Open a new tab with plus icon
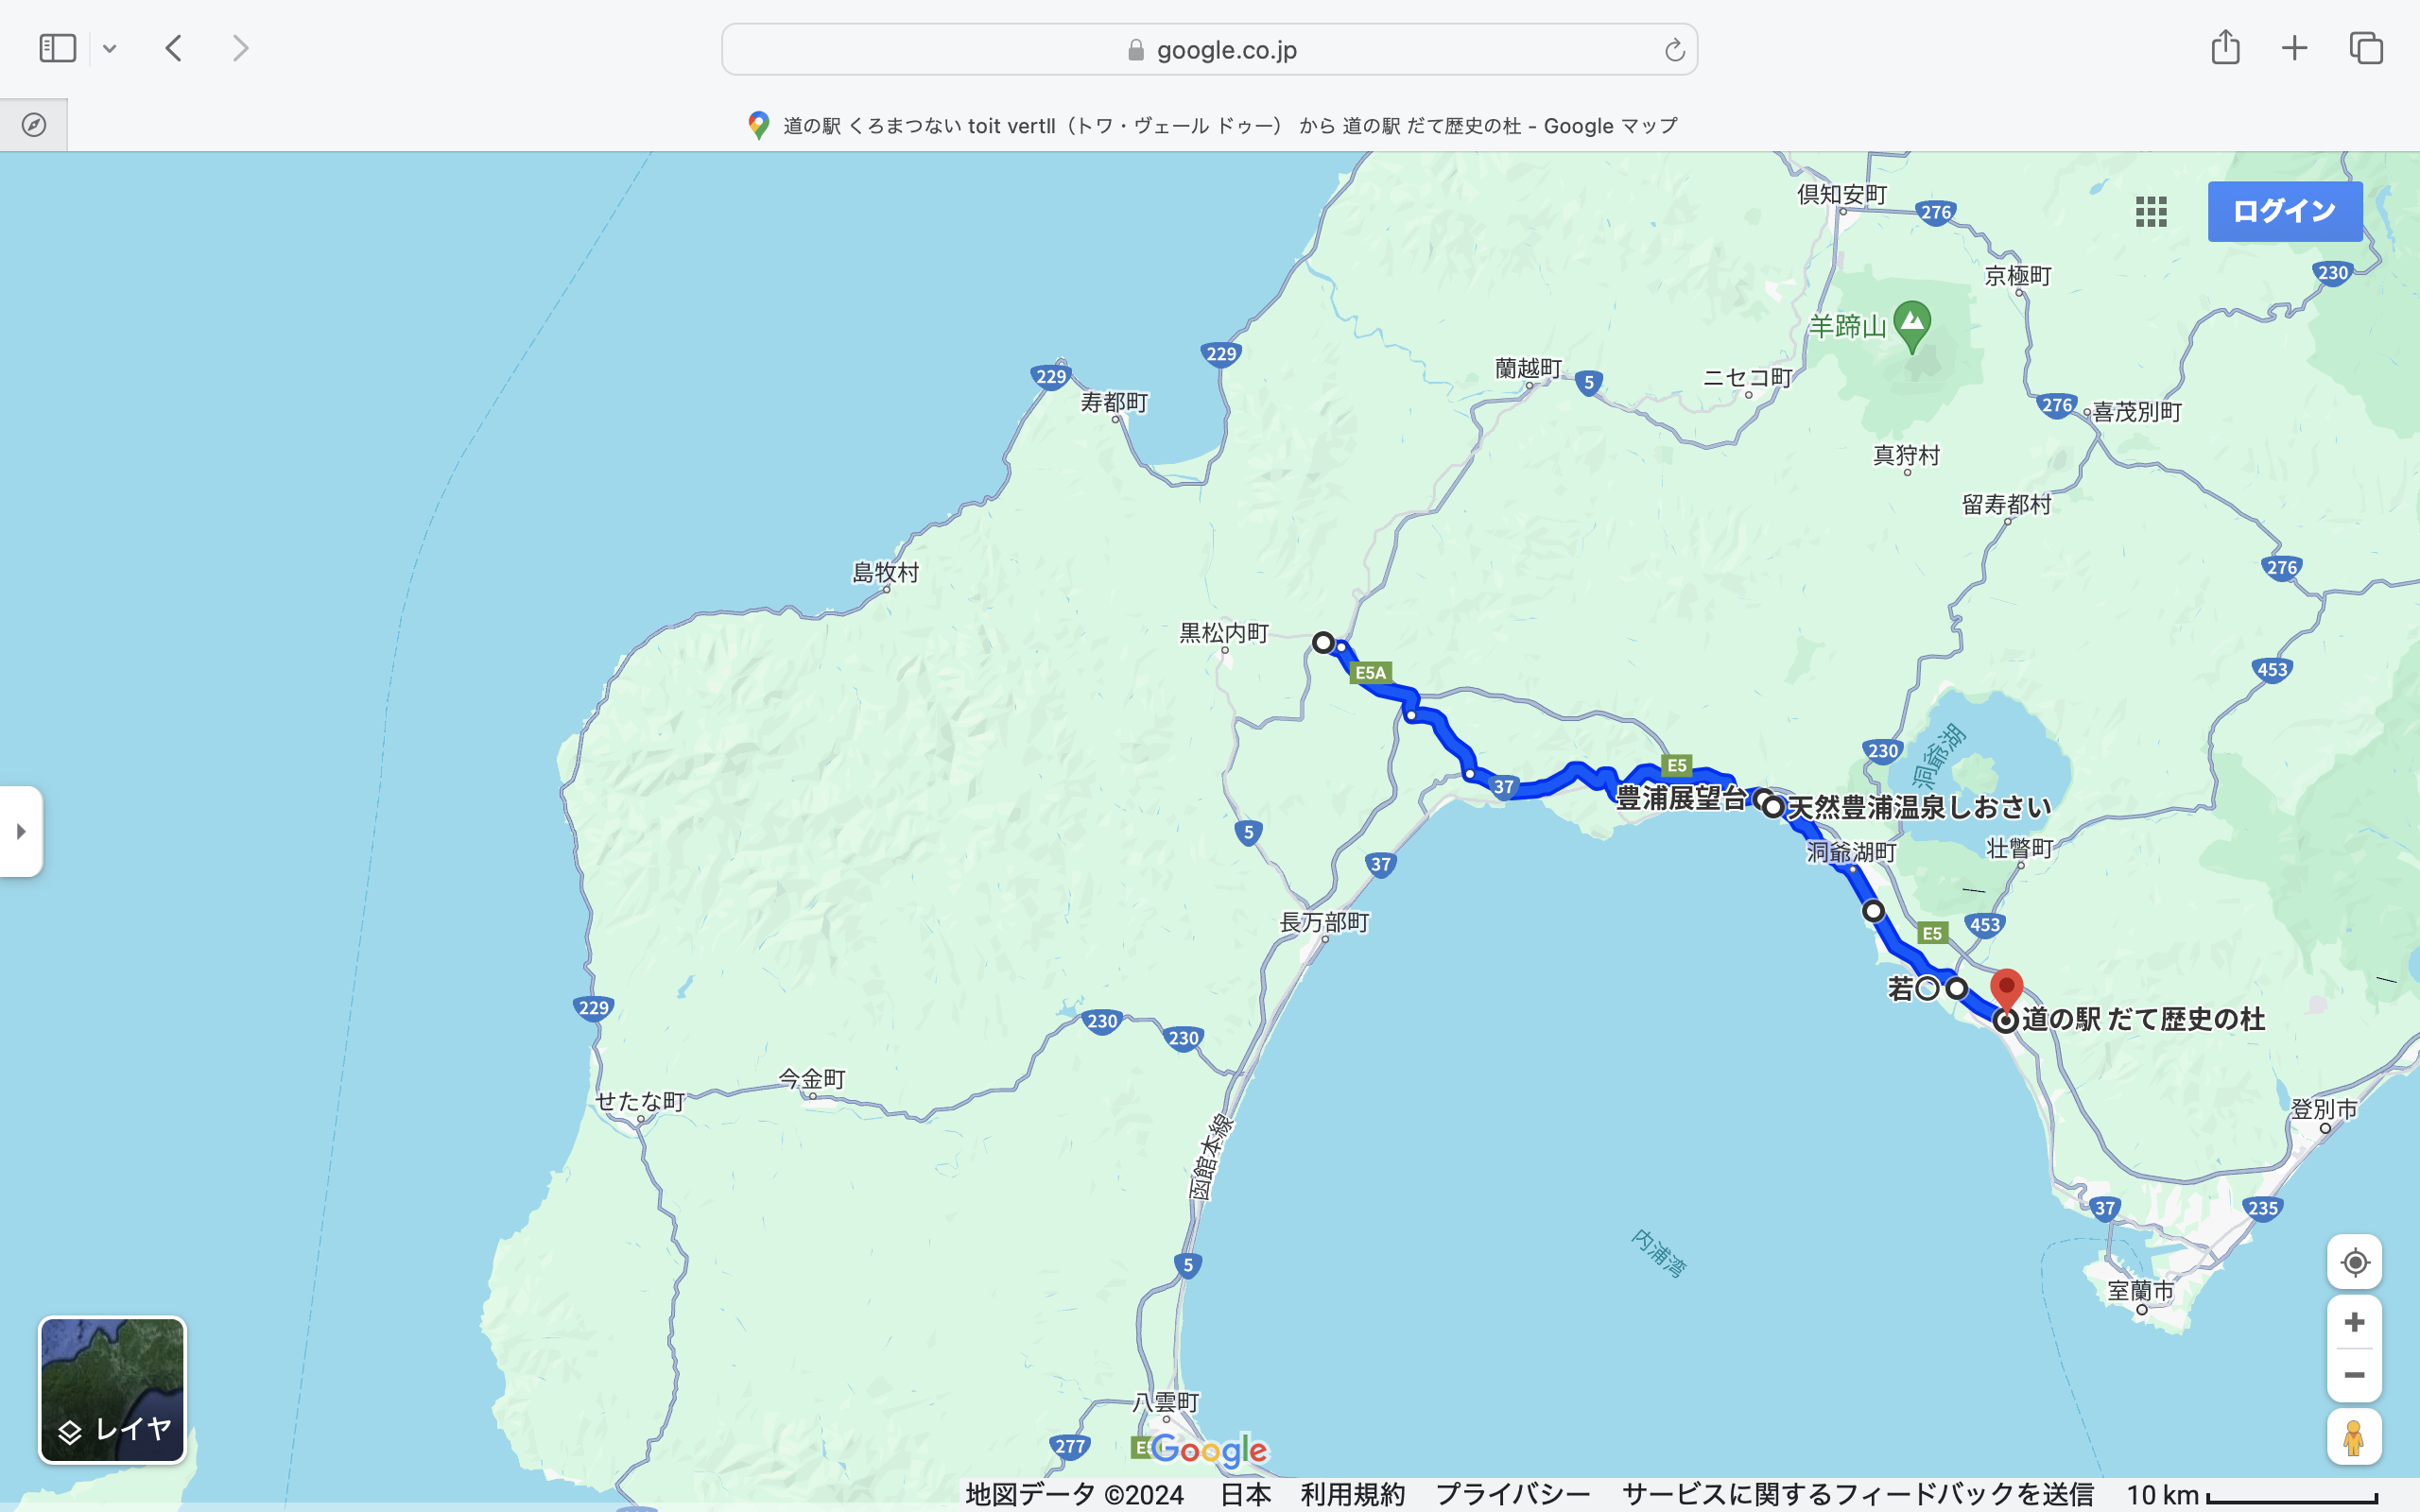The width and height of the screenshot is (2420, 1512). pyautogui.click(x=2294, y=48)
